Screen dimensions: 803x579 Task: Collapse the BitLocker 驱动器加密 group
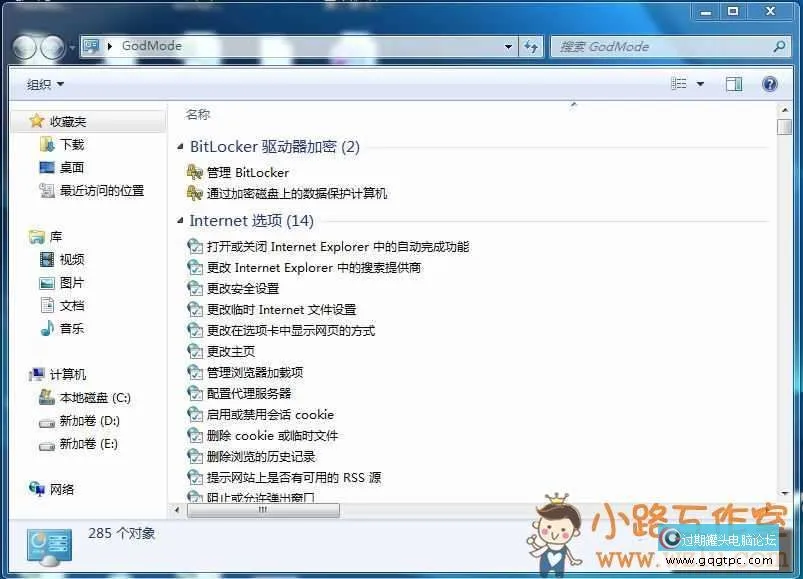[x=181, y=147]
